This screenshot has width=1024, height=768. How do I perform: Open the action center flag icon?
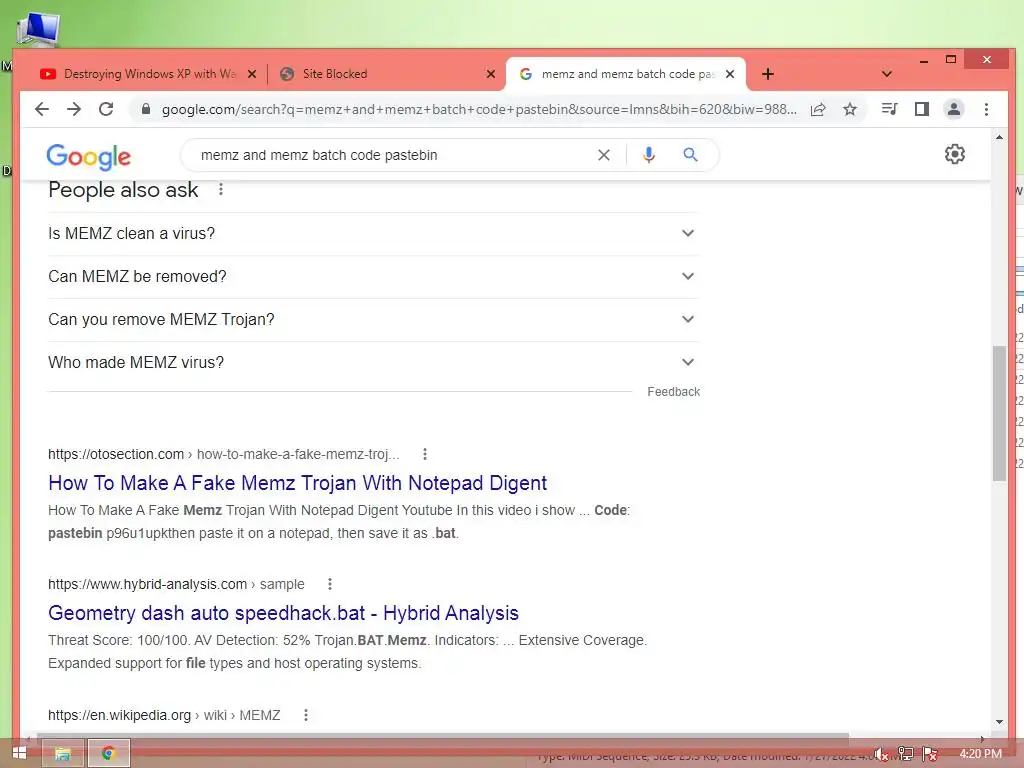[930, 754]
